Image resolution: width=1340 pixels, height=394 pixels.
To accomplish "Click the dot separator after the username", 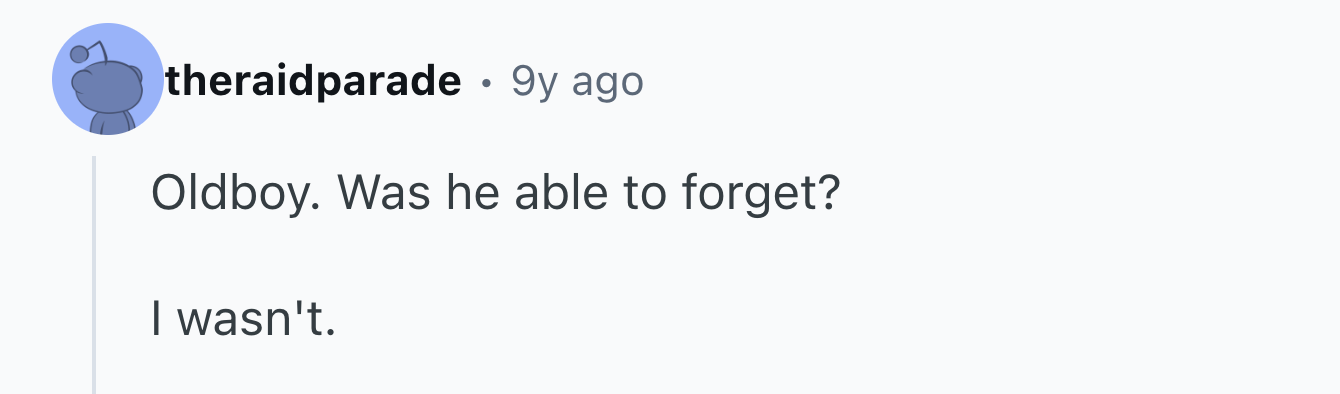I will tap(486, 83).
